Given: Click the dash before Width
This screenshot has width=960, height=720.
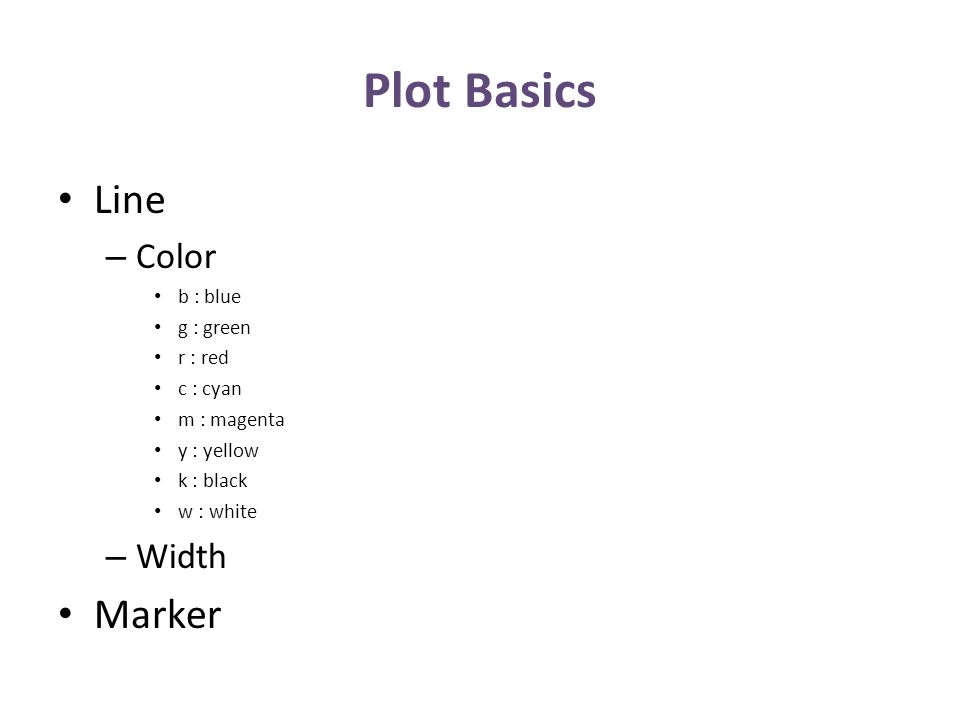Looking at the screenshot, I should click(116, 558).
